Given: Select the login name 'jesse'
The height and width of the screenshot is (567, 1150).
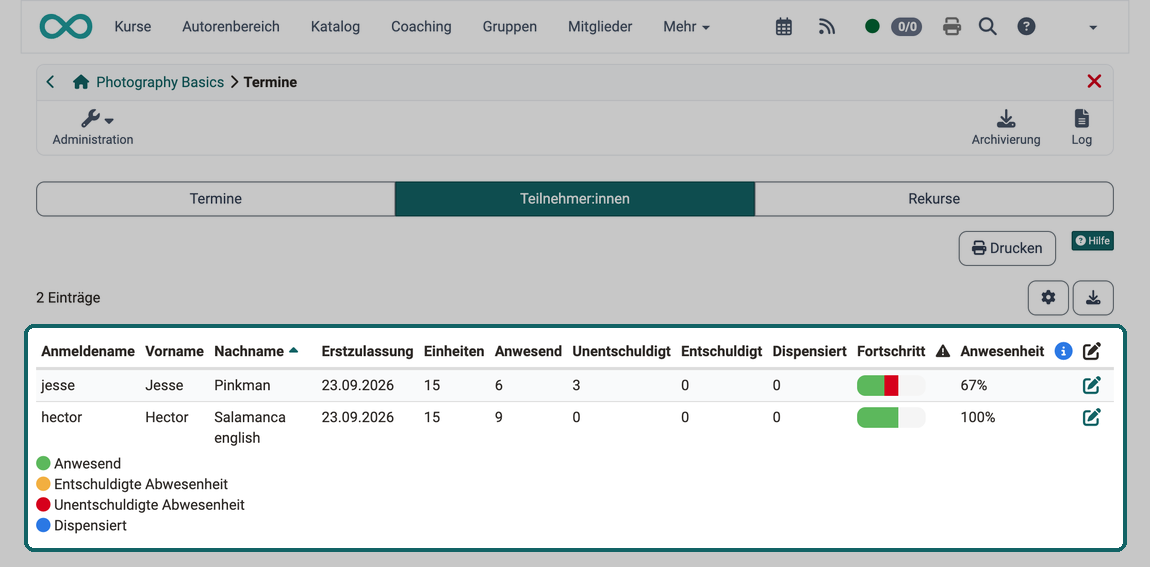Looking at the screenshot, I should coord(56,385).
